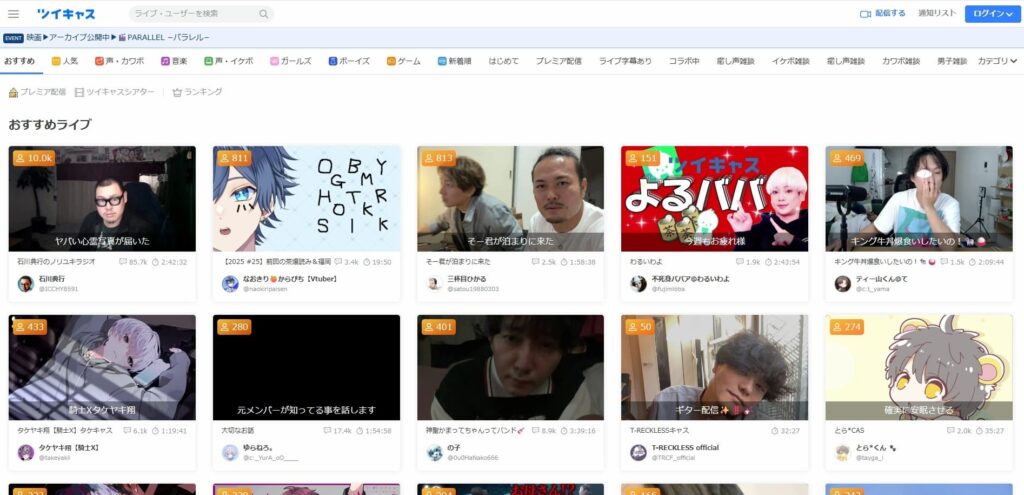The height and width of the screenshot is (495, 1024).
Task: Switch to the 人気 tab
Action: 65,61
